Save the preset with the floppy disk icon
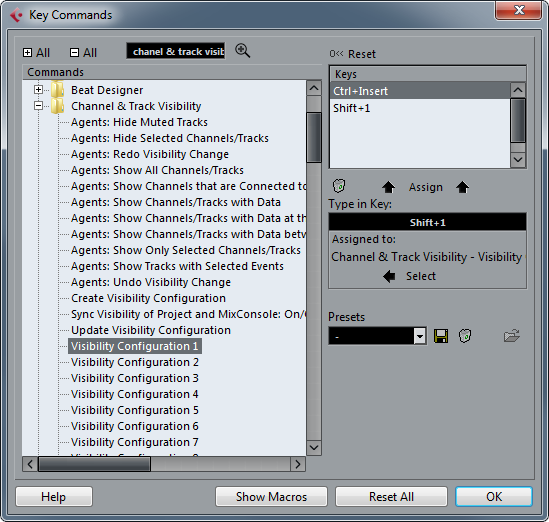The height and width of the screenshot is (522, 549). point(441,336)
